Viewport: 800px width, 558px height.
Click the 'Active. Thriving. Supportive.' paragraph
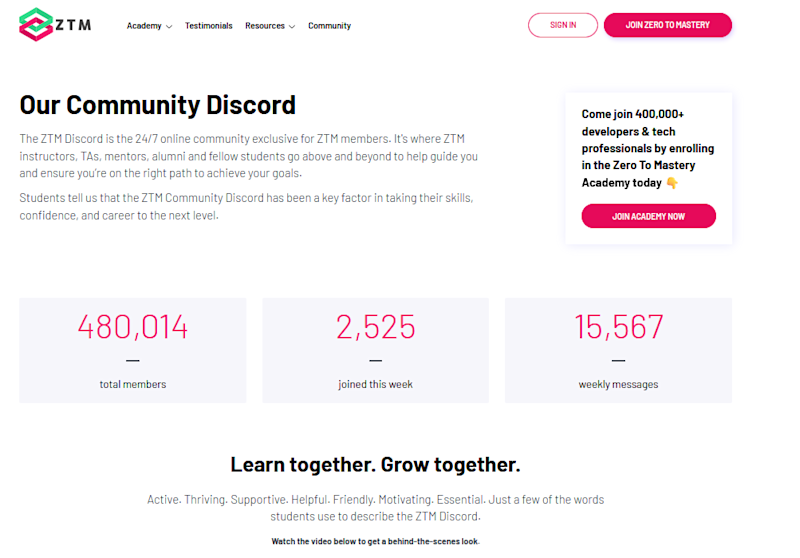pos(376,508)
